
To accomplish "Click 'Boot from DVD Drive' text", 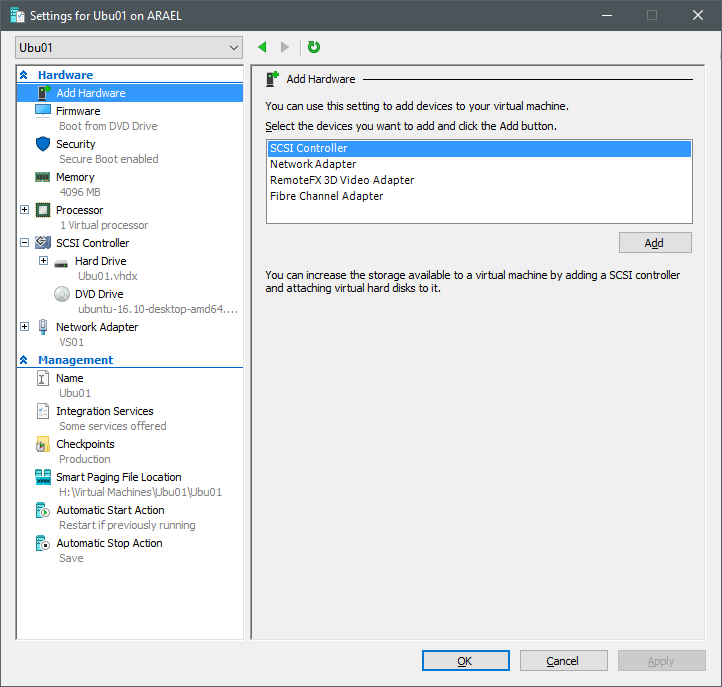I will click(108, 126).
